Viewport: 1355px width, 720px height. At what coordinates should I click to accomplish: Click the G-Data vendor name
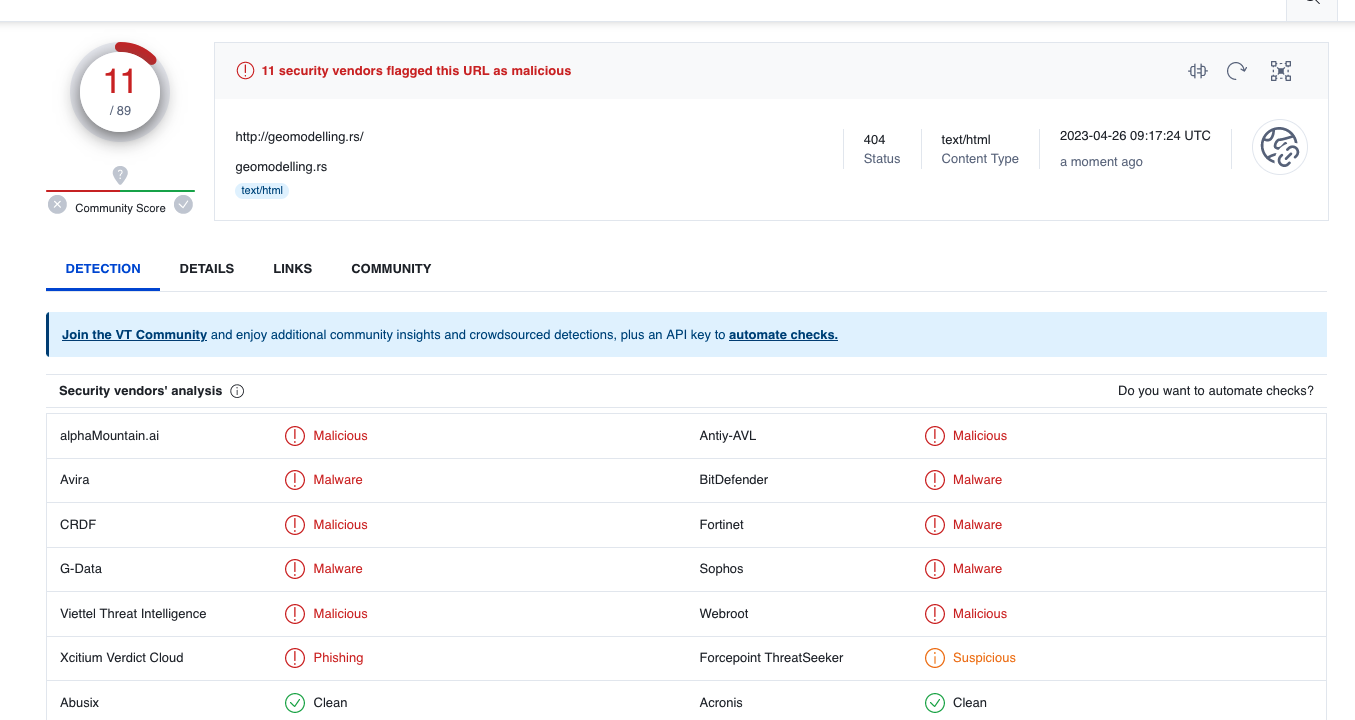(81, 569)
